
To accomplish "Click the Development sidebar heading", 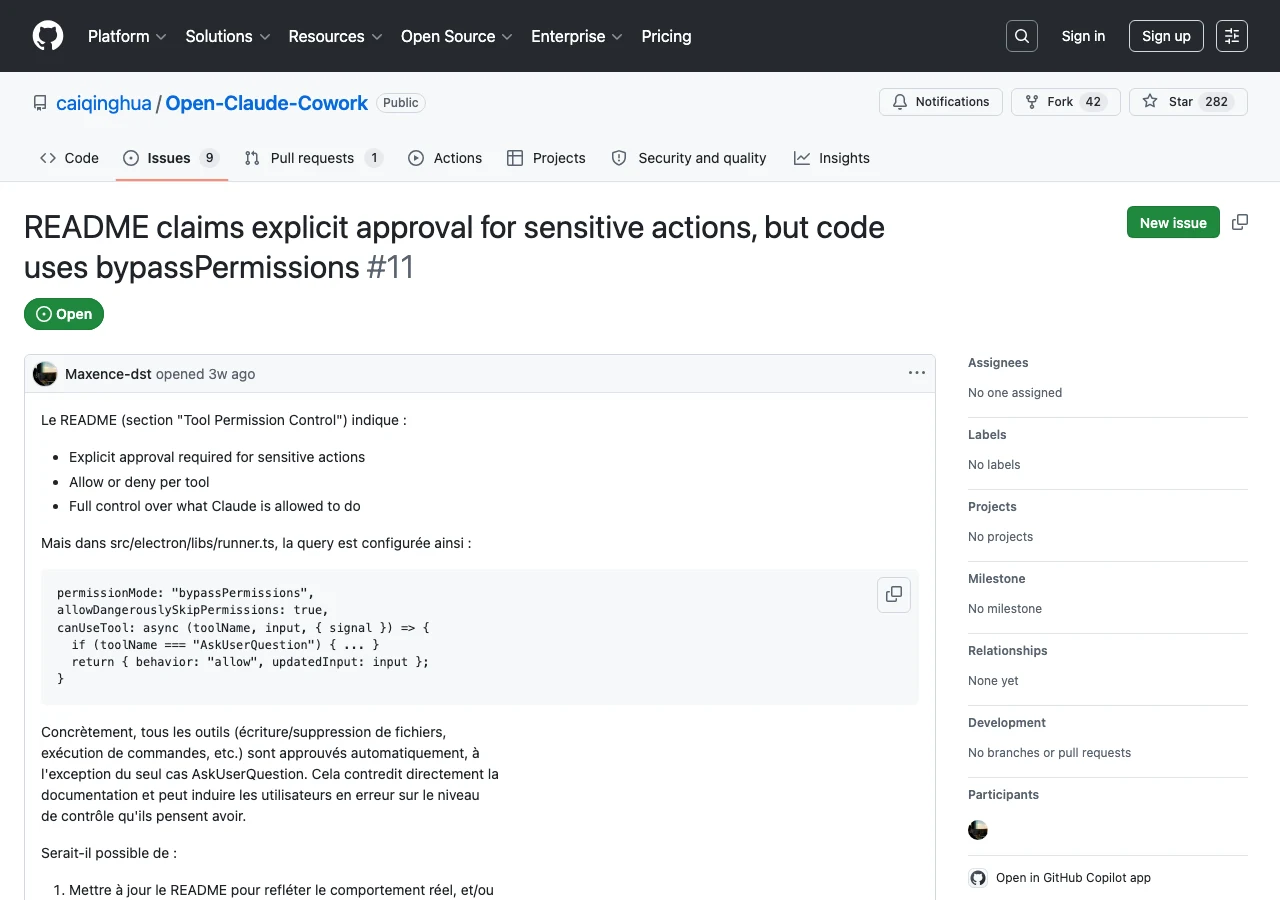I will [1007, 723].
